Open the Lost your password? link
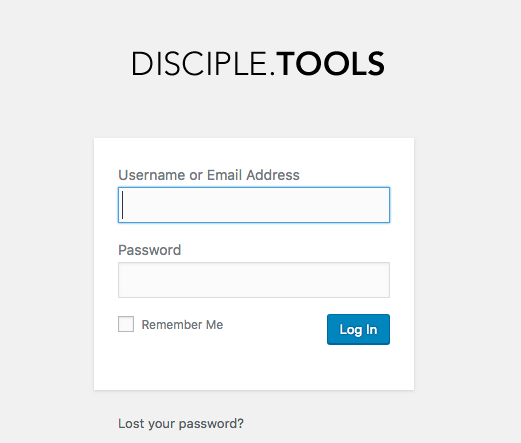521x443 pixels. pyautogui.click(x=181, y=424)
